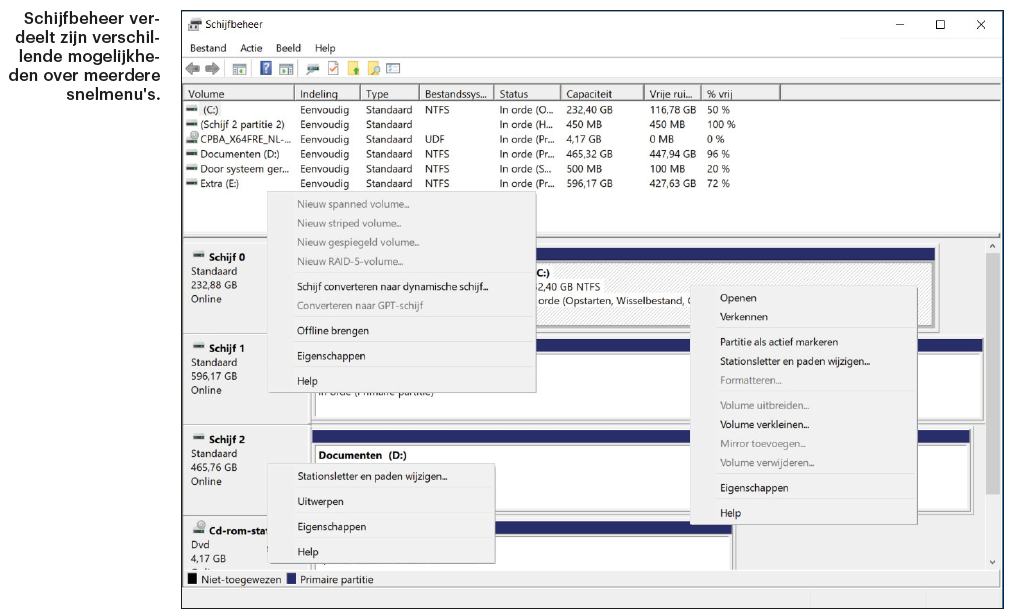Open the Actie menu
Viewport: 1013px width, 616px height.
tap(250, 47)
